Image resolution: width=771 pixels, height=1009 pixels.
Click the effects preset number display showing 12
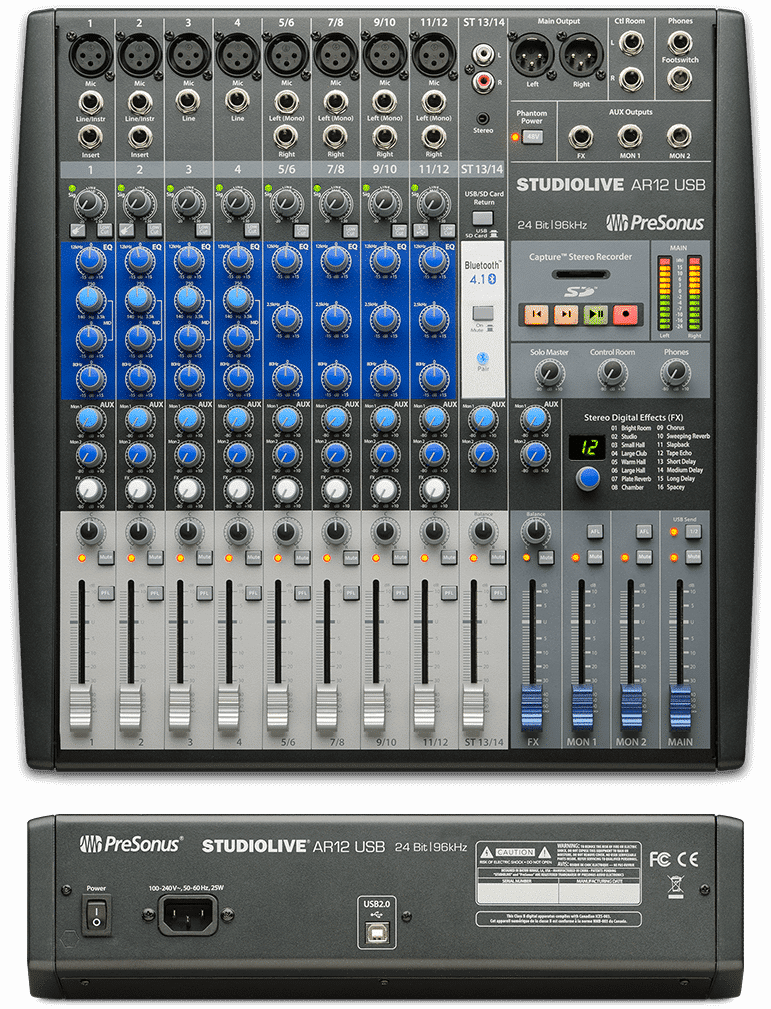pyautogui.click(x=588, y=447)
